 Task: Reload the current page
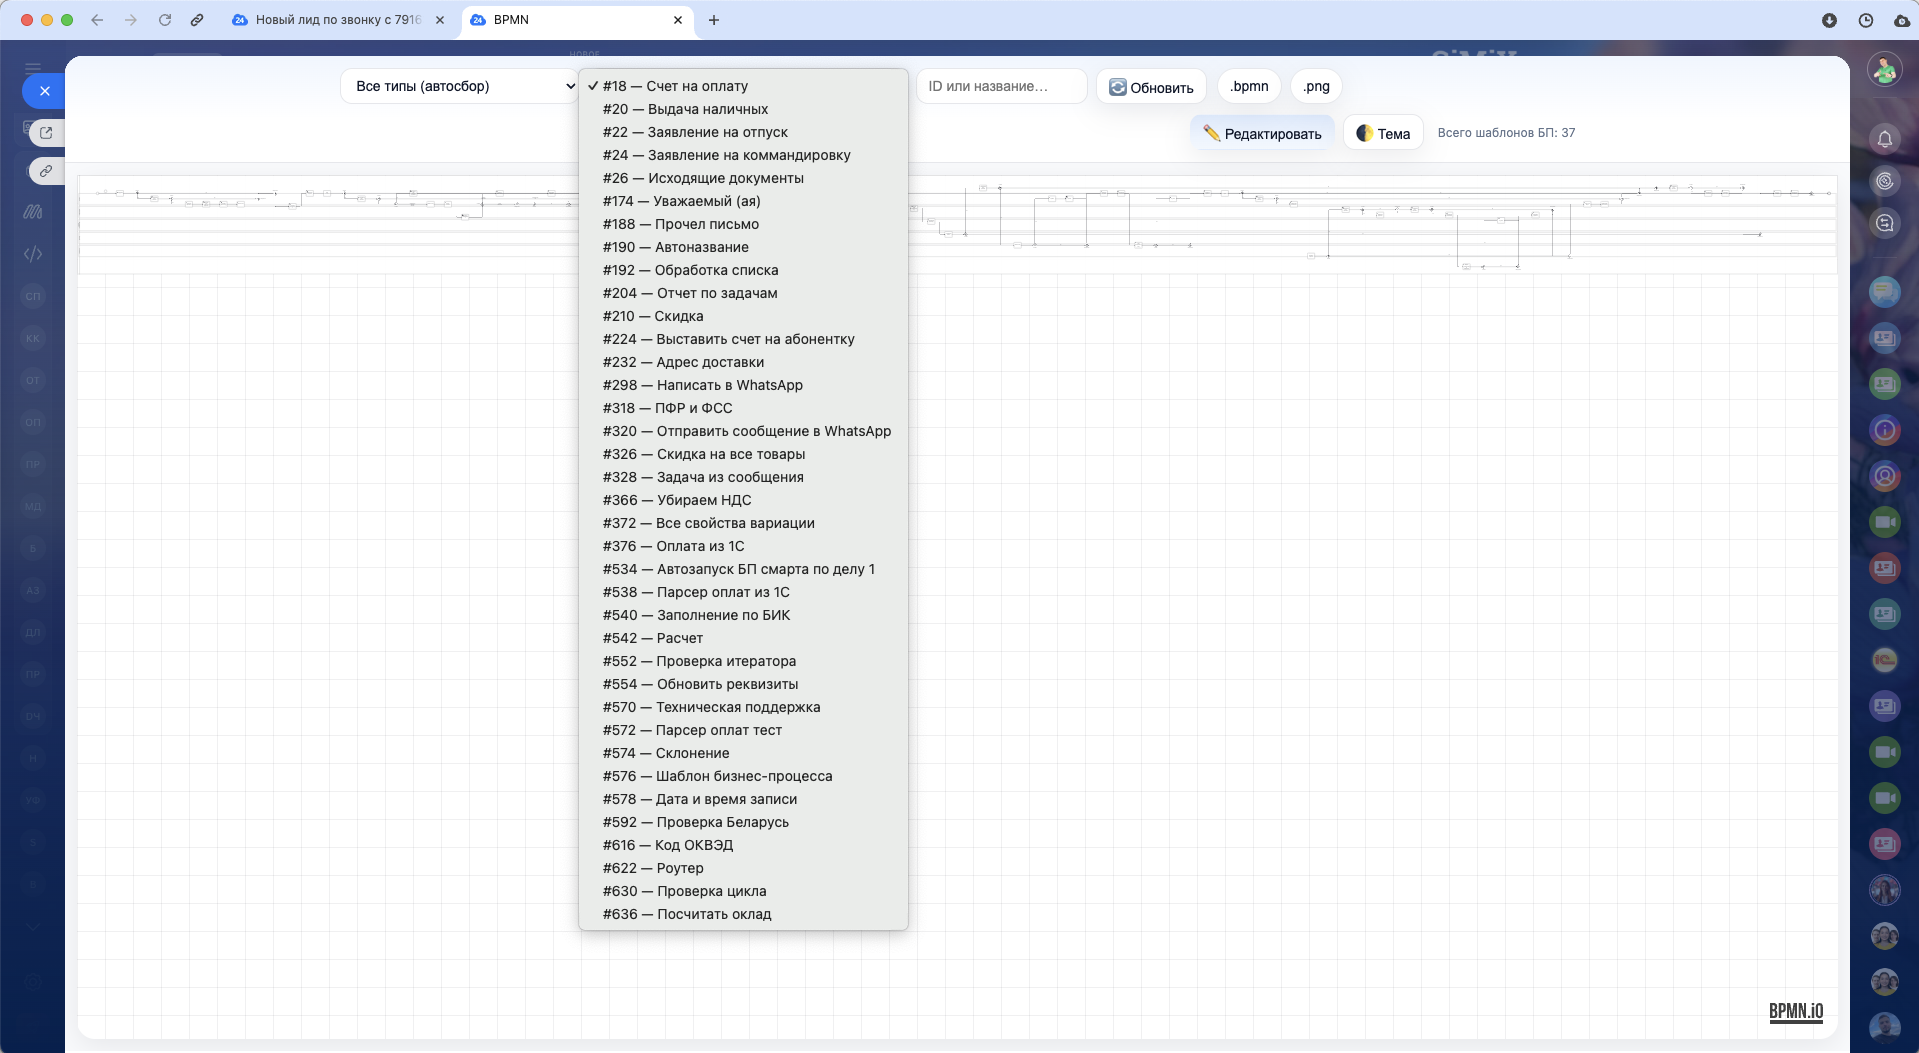[165, 20]
